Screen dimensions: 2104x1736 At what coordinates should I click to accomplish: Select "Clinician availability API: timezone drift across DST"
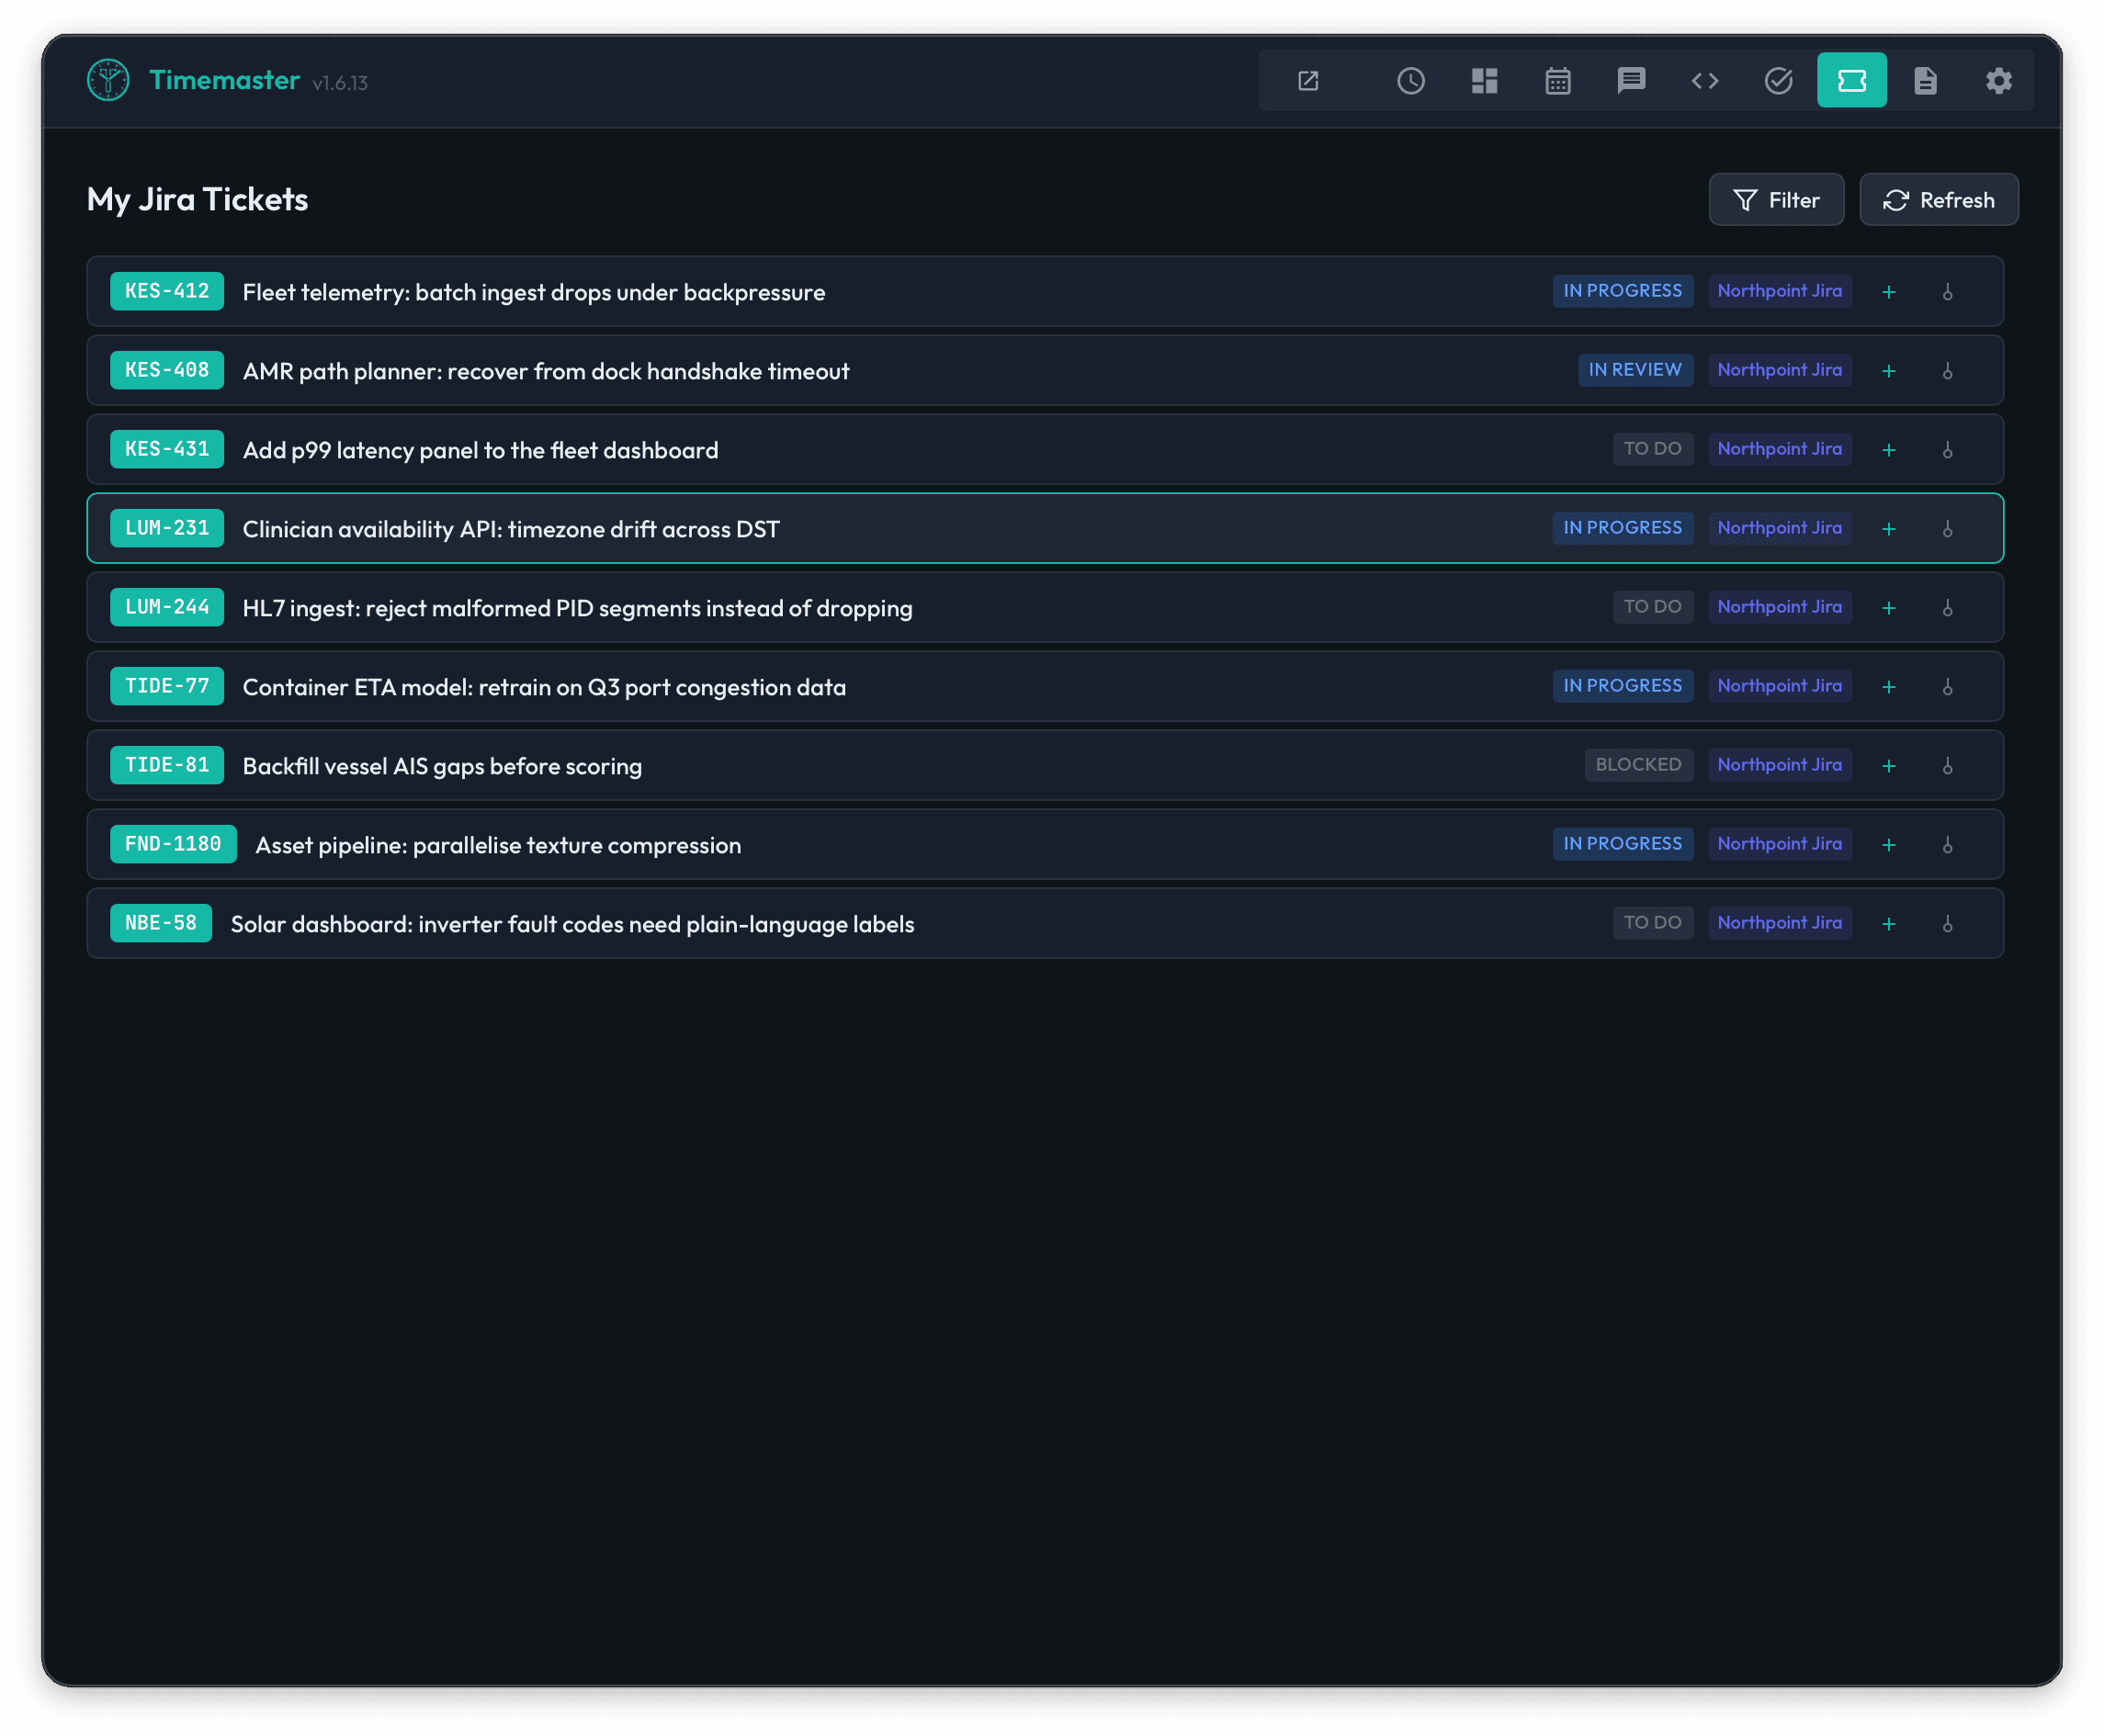tap(511, 529)
